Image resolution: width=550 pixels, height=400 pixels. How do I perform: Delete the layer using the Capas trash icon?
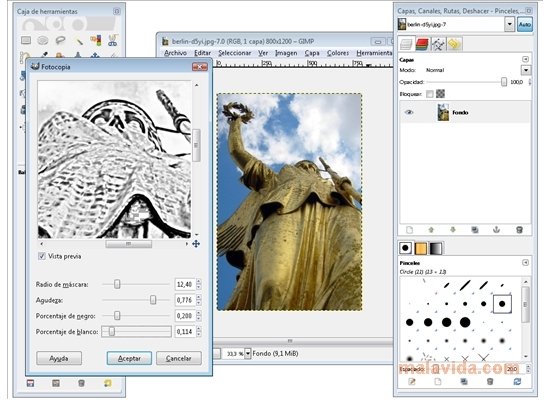pos(519,230)
